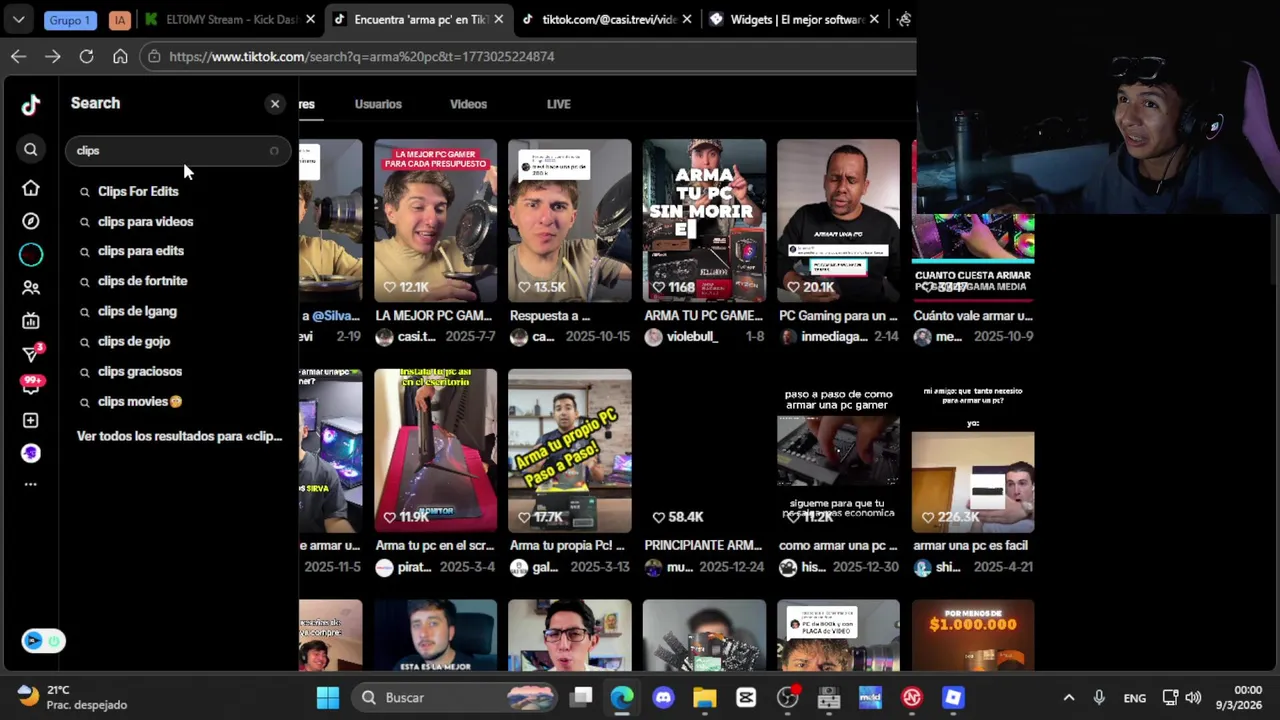The width and height of the screenshot is (1280, 720).
Task: Switch to the LIVE results tab
Action: click(x=558, y=104)
